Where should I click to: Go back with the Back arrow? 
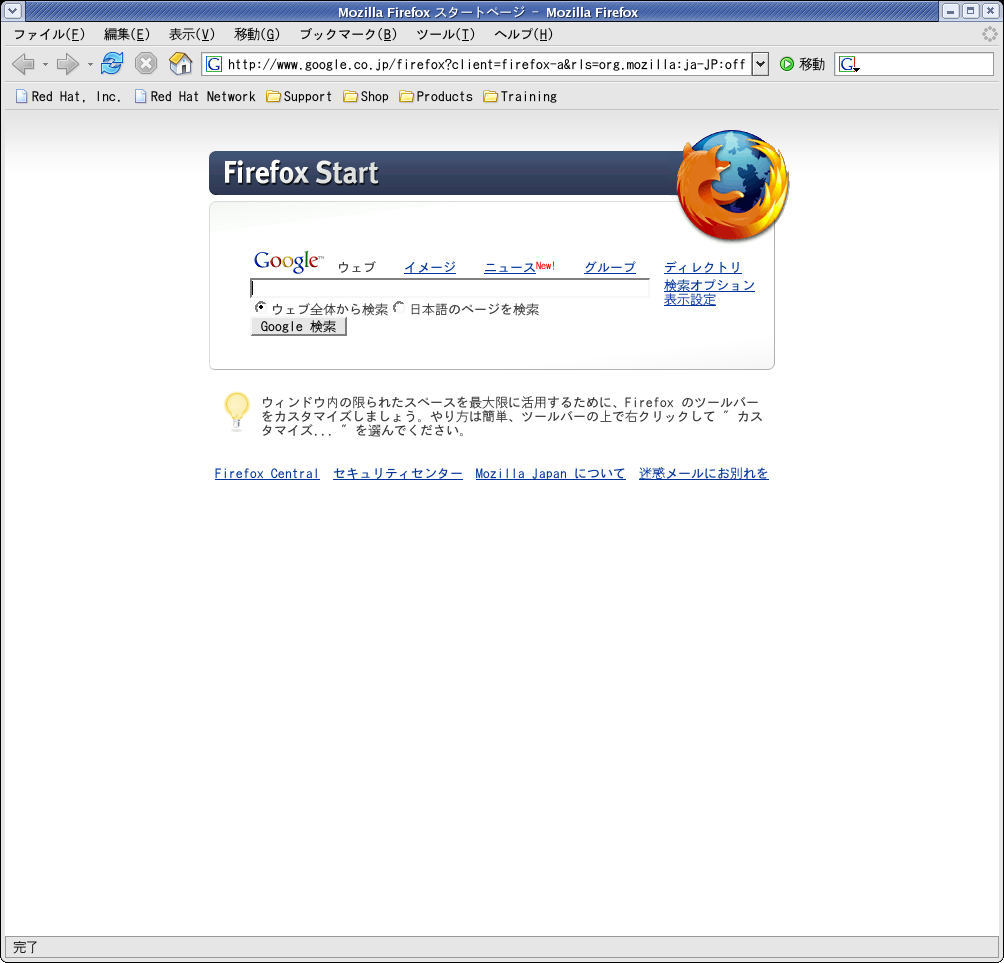click(23, 64)
